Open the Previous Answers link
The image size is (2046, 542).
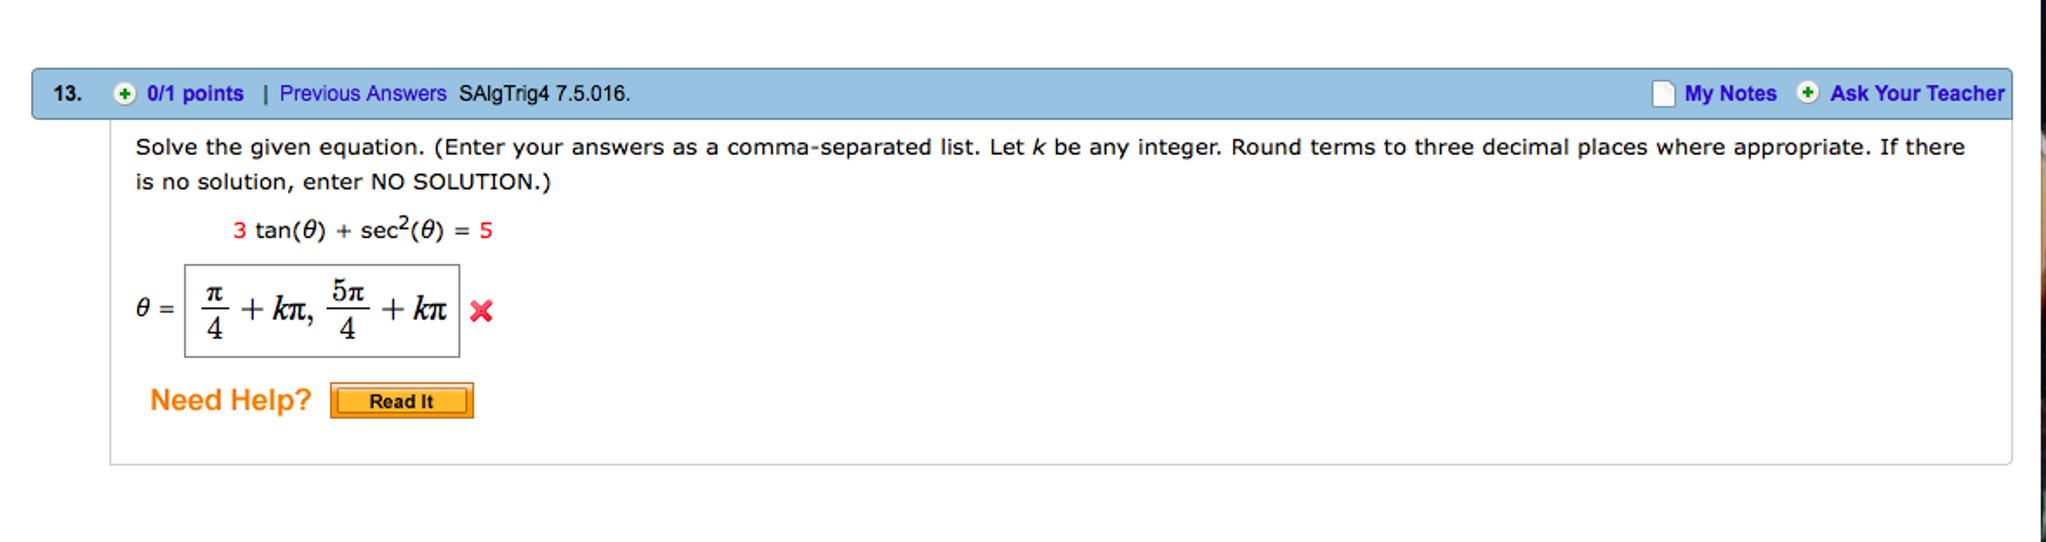(363, 94)
